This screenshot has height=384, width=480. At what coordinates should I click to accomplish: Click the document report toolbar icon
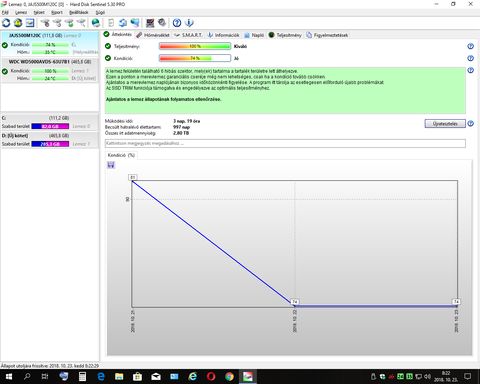click(x=111, y=23)
